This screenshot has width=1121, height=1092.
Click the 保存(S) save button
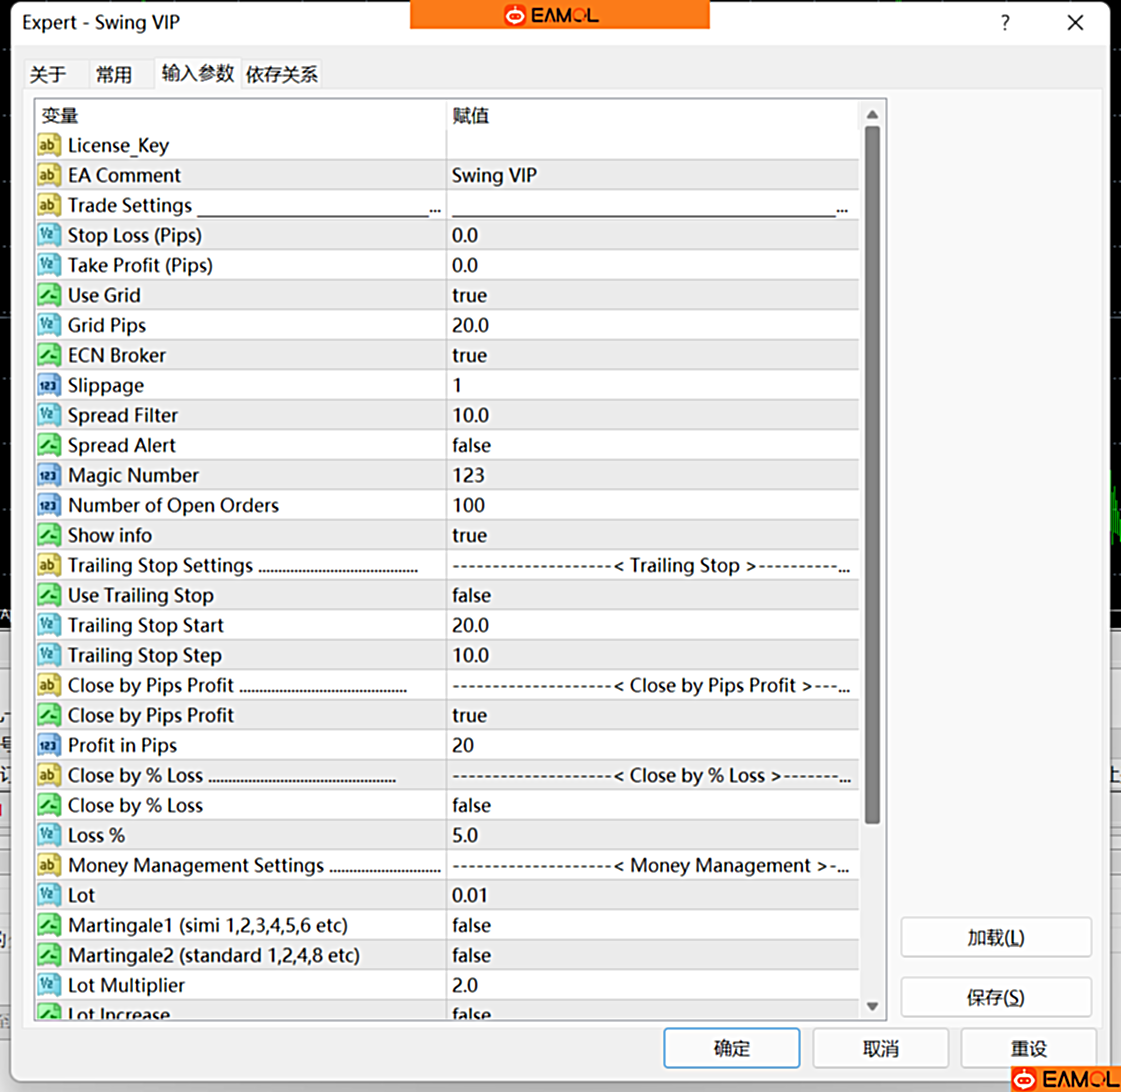pos(996,997)
